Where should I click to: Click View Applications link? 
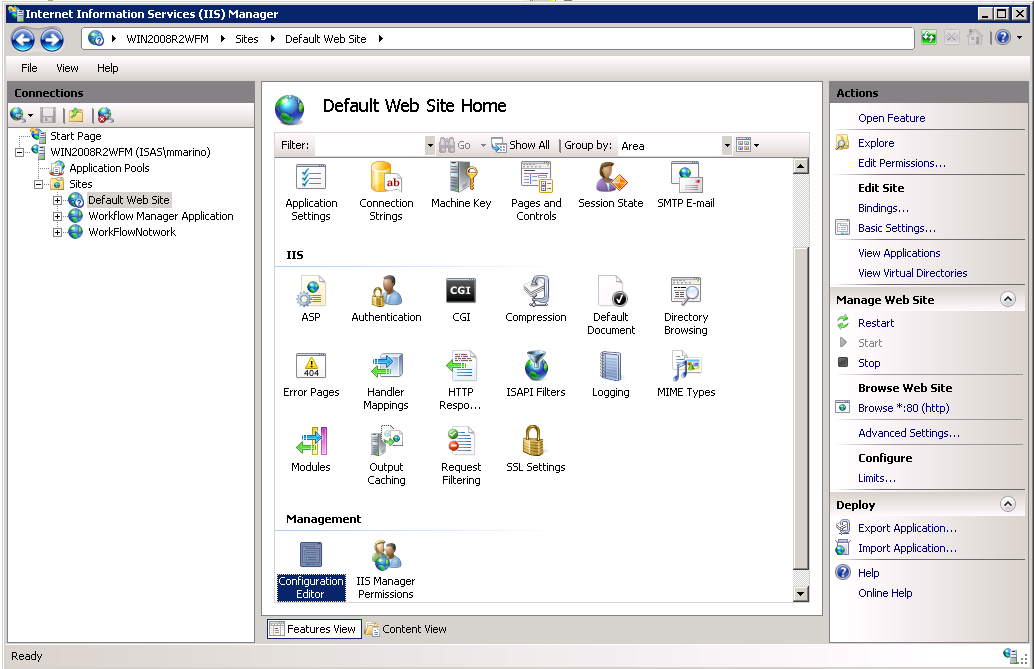tap(899, 253)
